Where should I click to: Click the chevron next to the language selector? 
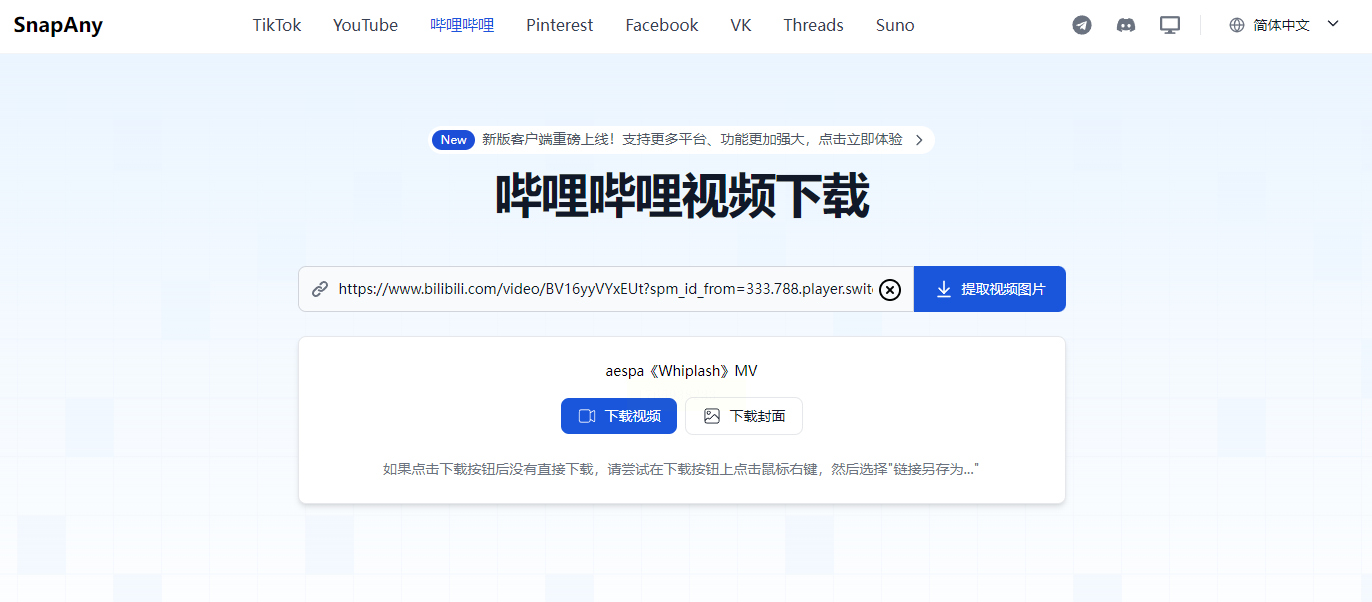coord(1333,24)
